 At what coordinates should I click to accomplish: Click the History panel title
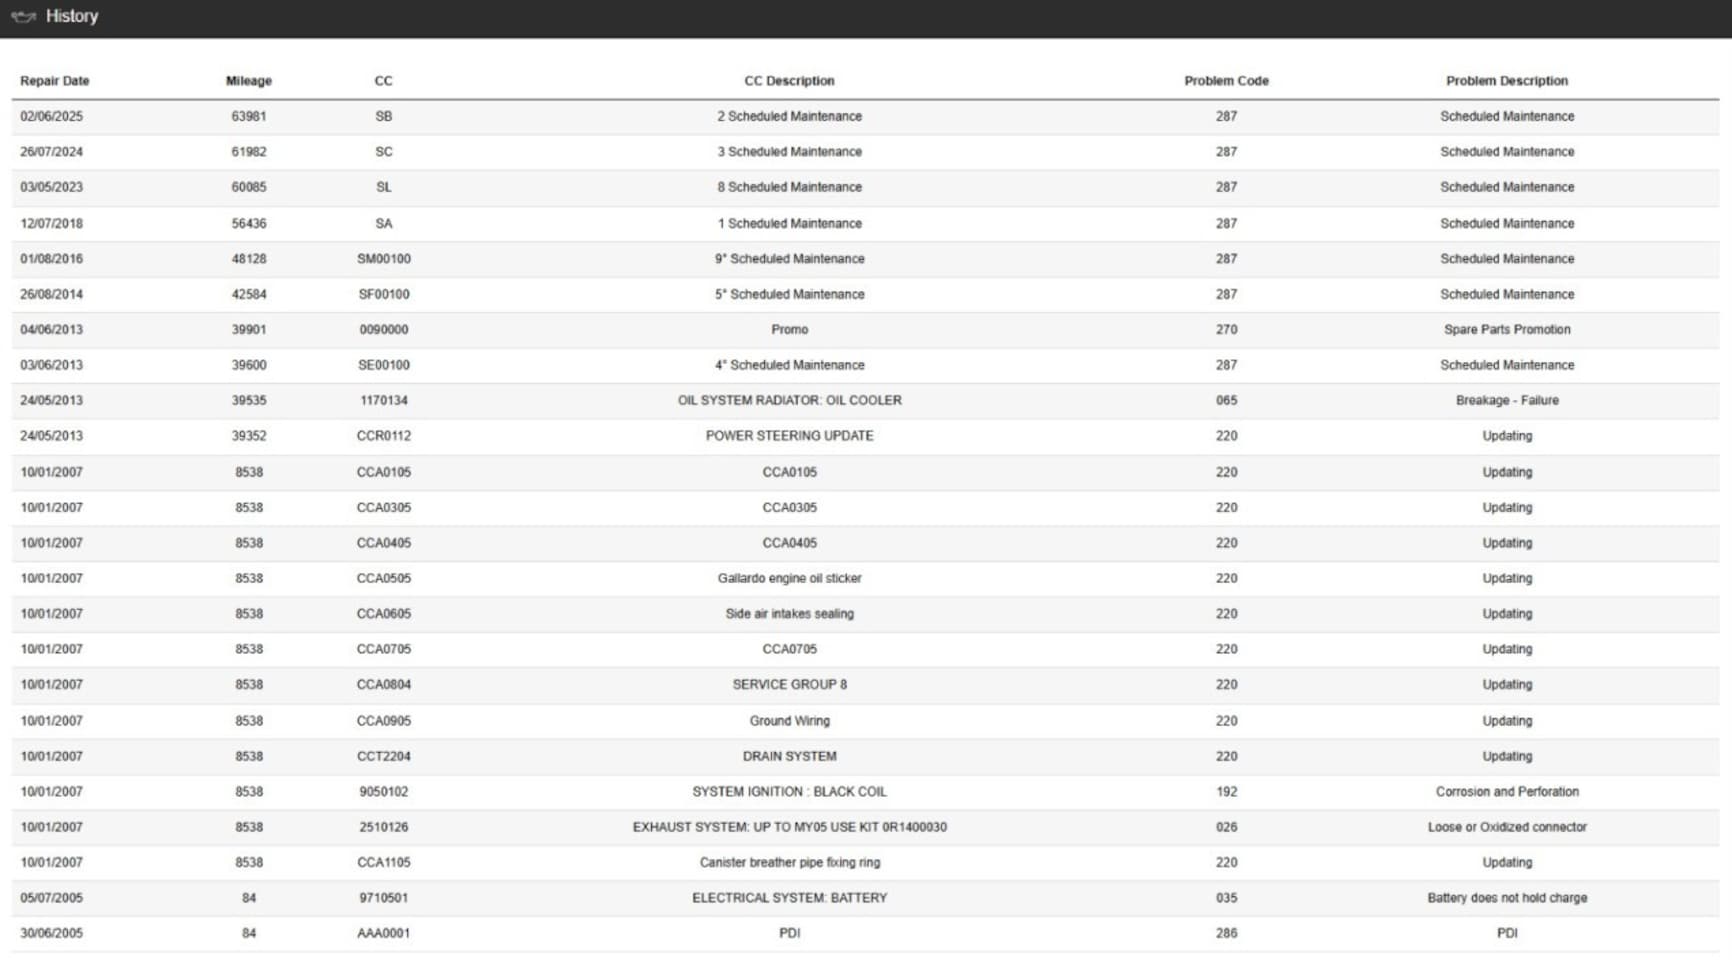pyautogui.click(x=72, y=17)
